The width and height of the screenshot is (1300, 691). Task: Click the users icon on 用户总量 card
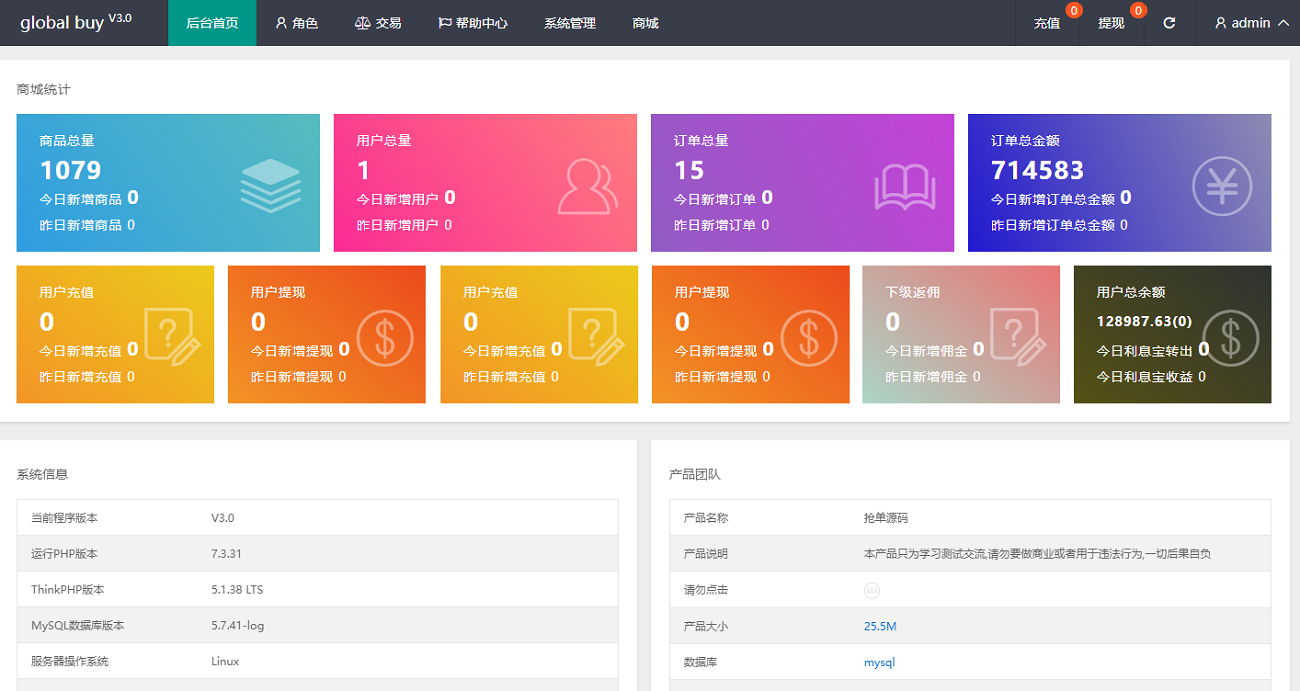(587, 187)
